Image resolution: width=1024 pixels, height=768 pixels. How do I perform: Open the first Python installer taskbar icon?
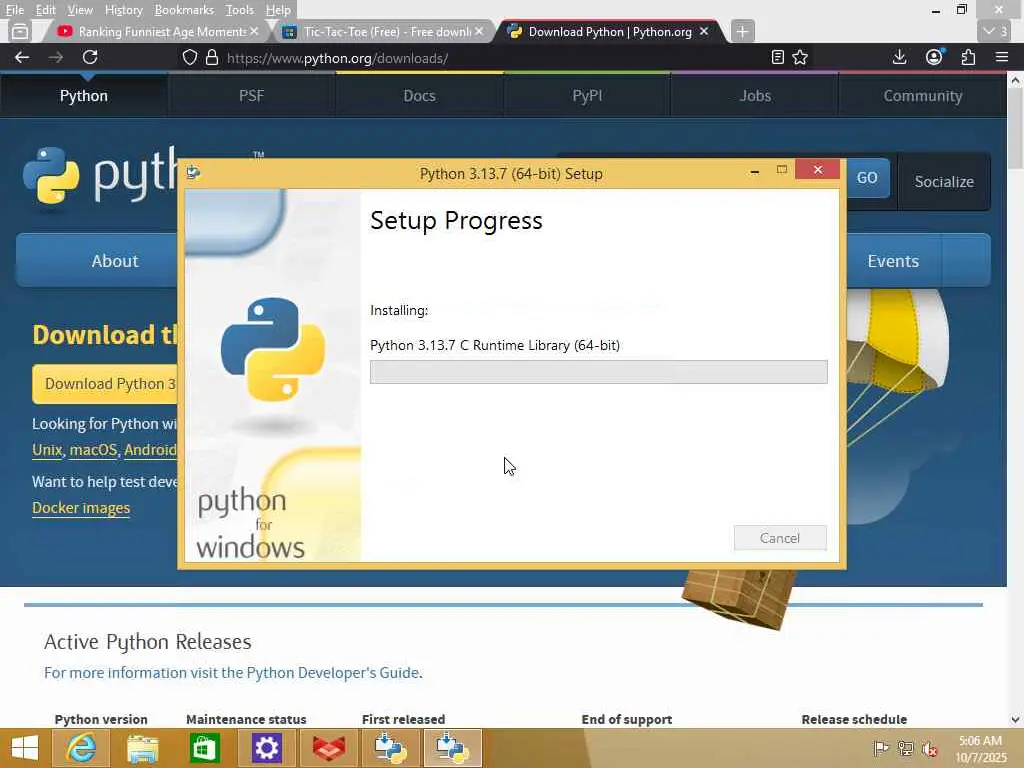[x=390, y=748]
